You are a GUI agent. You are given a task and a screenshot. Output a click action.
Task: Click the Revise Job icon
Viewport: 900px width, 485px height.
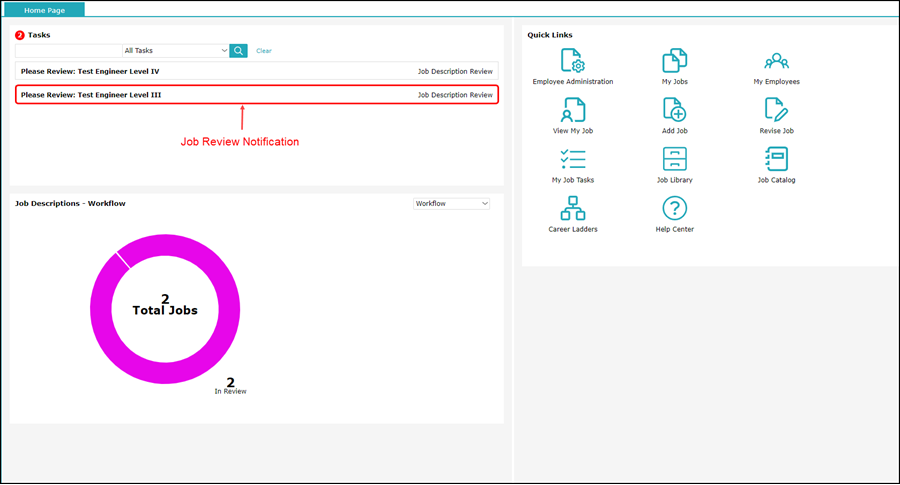[x=776, y=110]
